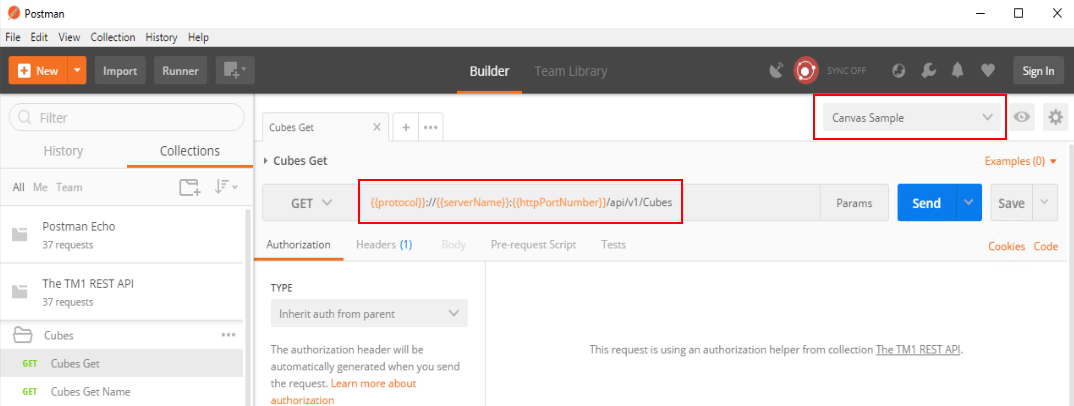Open the wrench settings icon in header
Screen dimensions: 1074x406
(927, 71)
